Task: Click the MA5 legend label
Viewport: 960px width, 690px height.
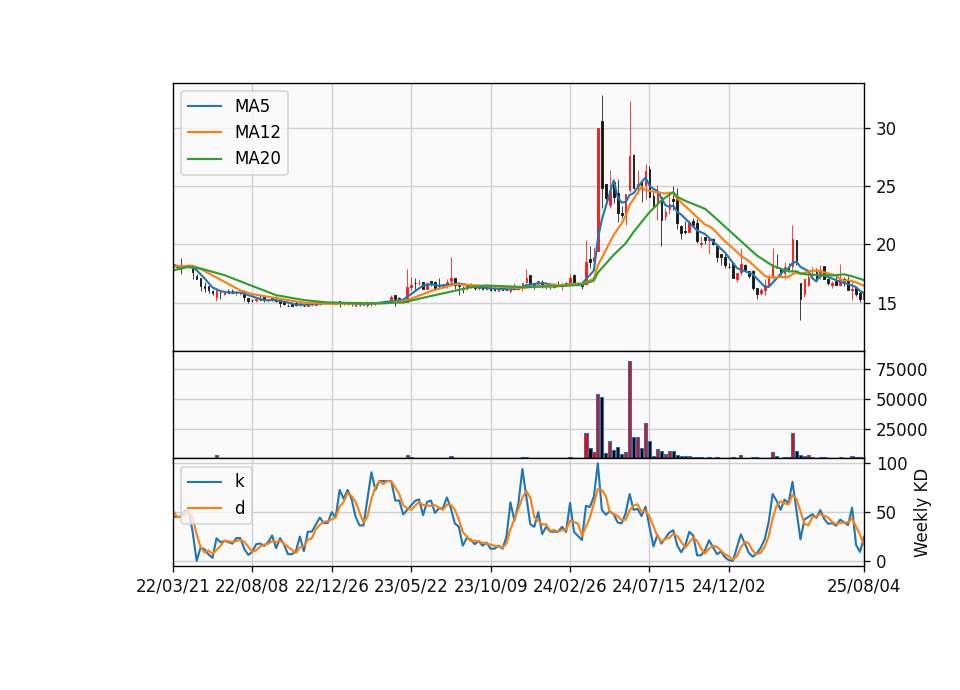Action: [x=252, y=106]
